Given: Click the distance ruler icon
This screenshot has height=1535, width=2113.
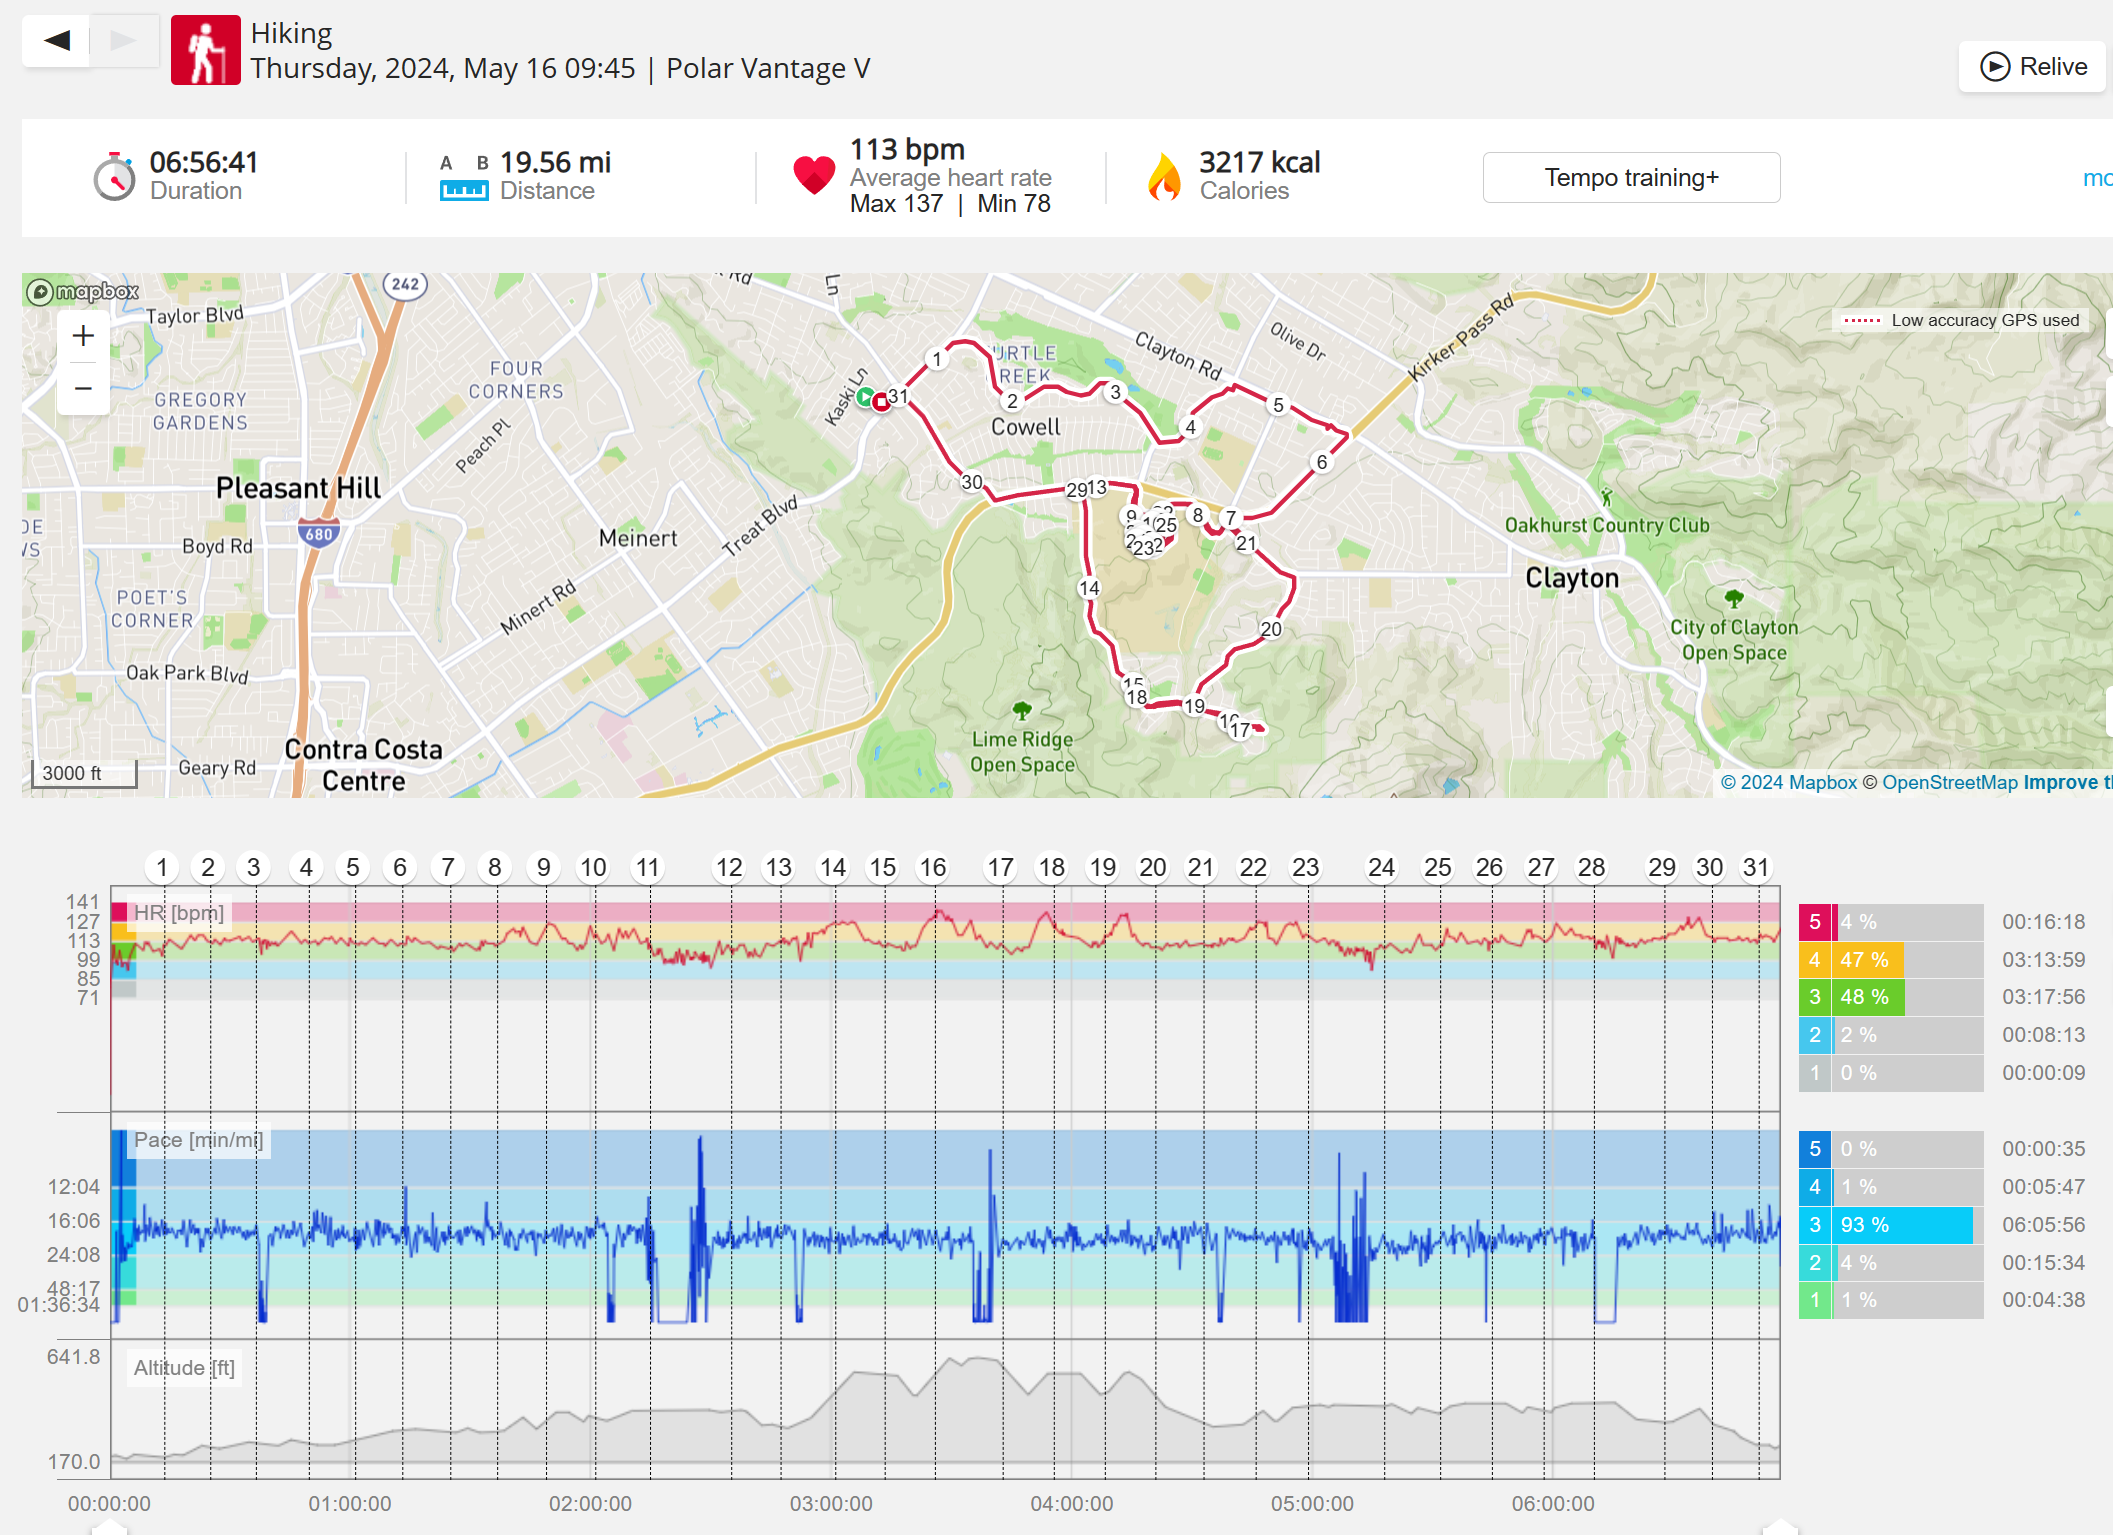Looking at the screenshot, I should [464, 190].
